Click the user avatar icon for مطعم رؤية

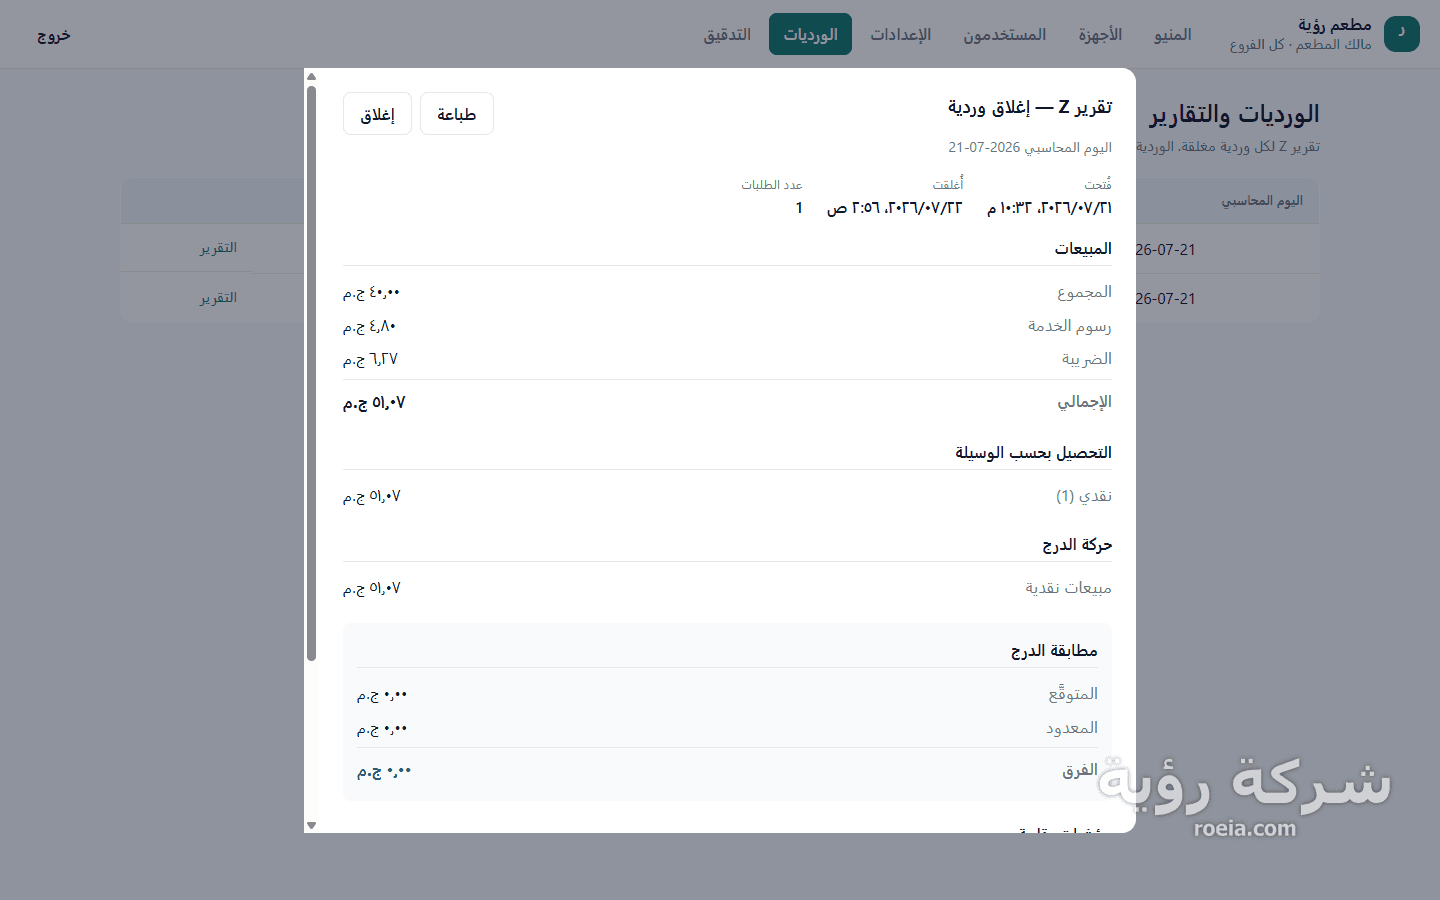tap(1401, 34)
